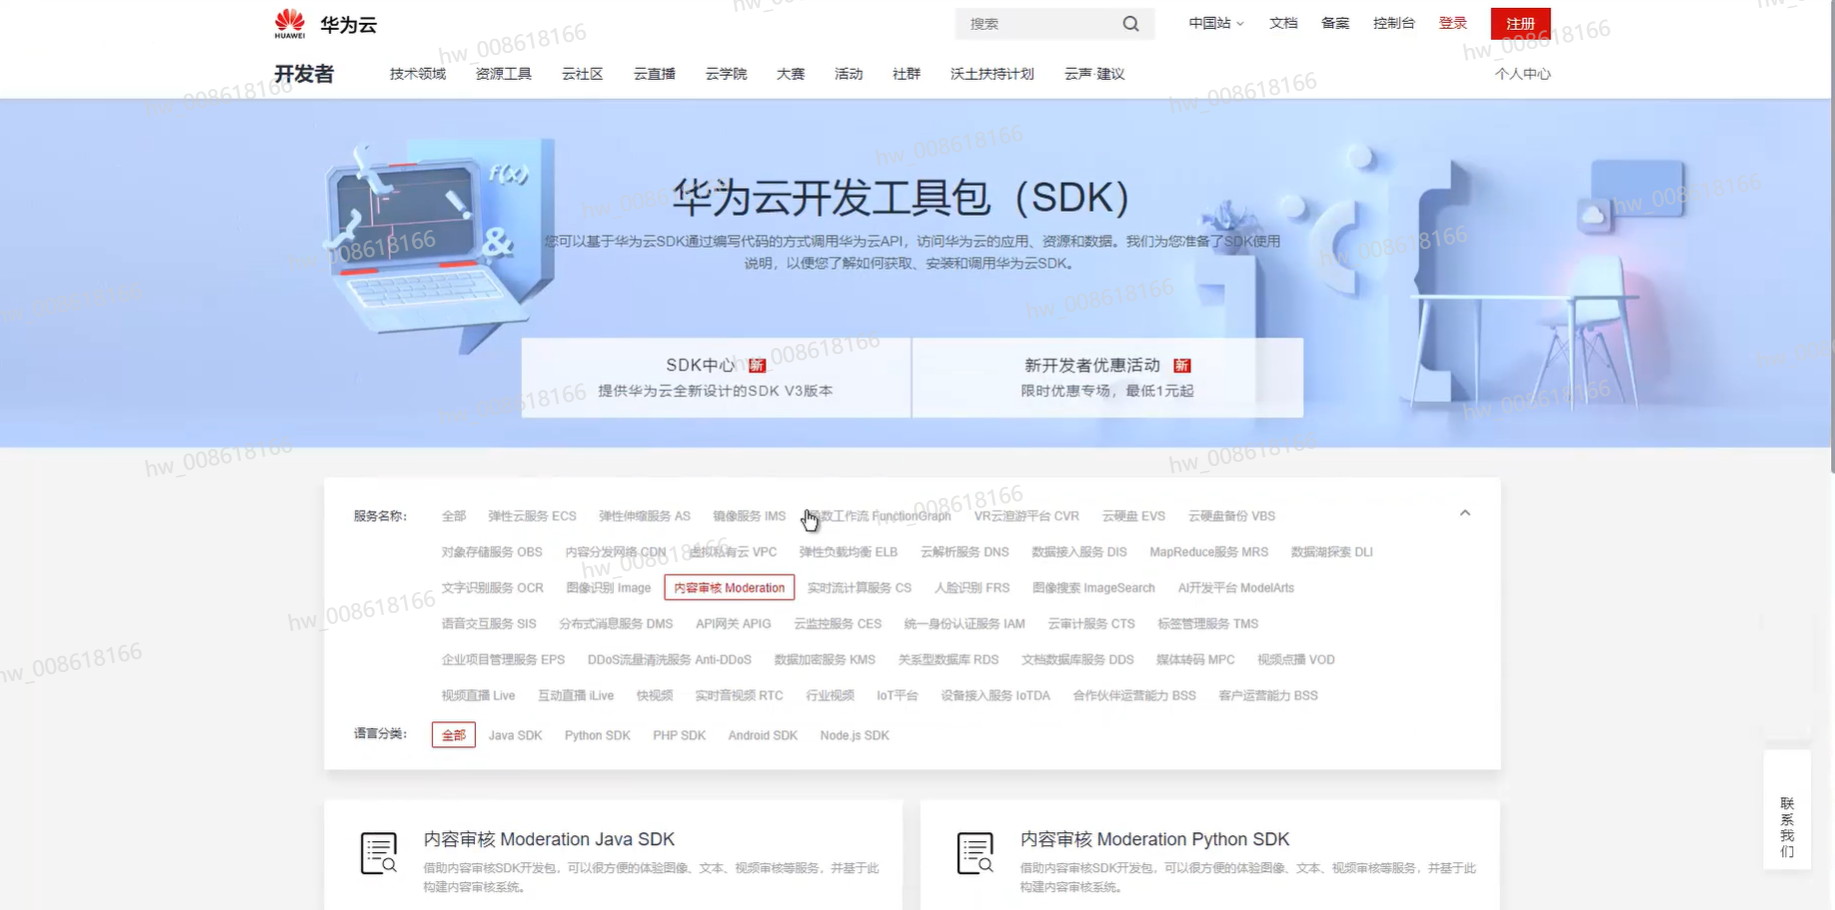Image resolution: width=1835 pixels, height=910 pixels.
Task: Open the 资源工具 menu
Action: point(503,74)
